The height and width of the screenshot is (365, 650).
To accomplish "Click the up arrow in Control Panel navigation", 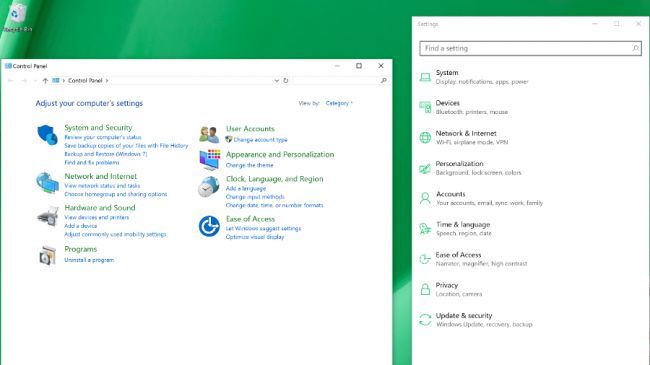I will pyautogui.click(x=45, y=80).
